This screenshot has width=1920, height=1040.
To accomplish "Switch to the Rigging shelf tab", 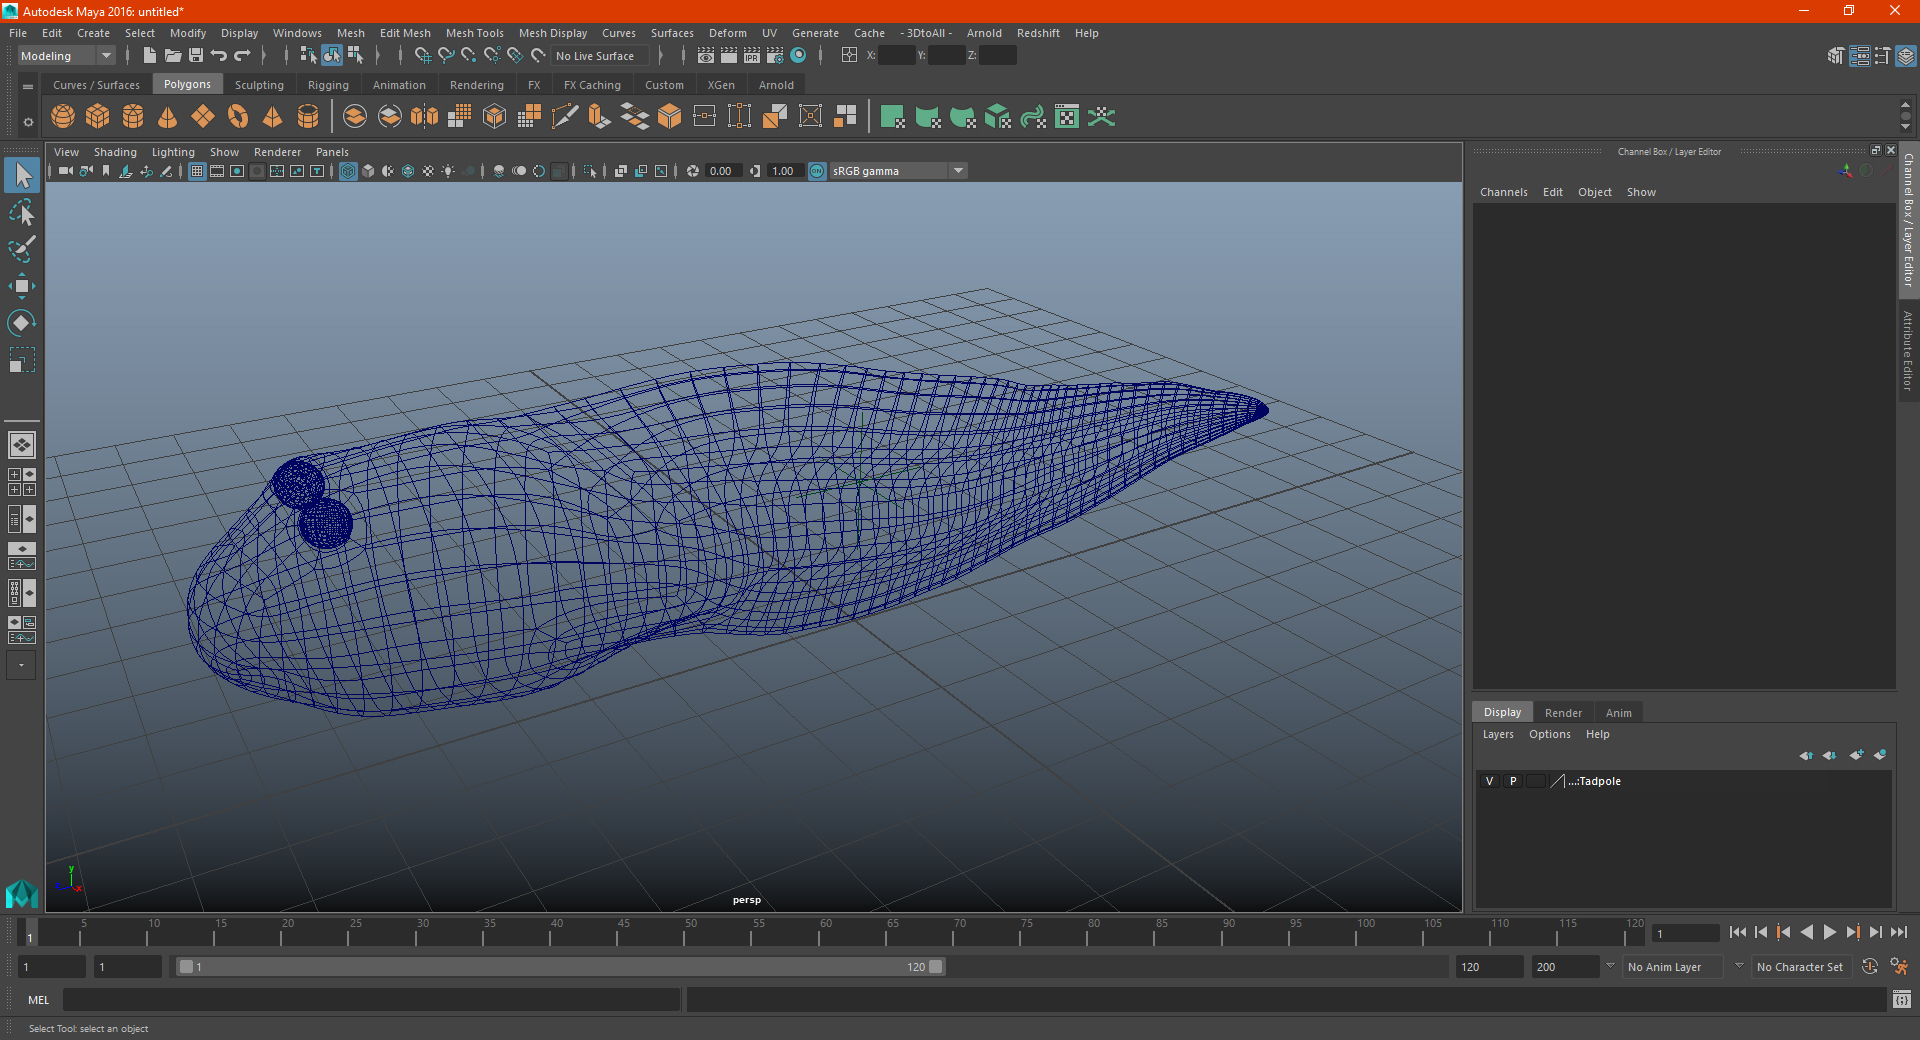I will point(328,85).
